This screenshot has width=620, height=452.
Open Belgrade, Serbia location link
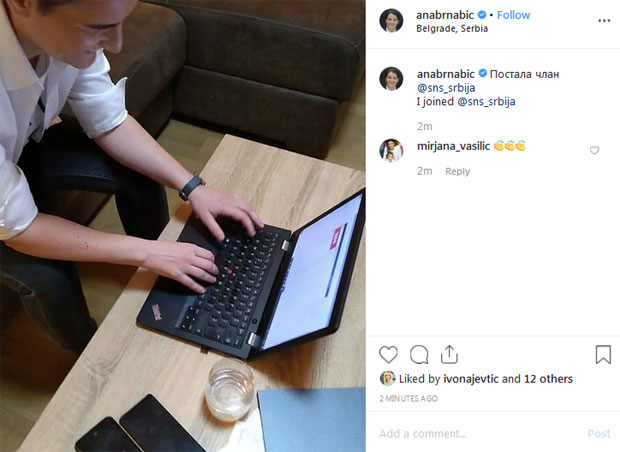(x=452, y=28)
